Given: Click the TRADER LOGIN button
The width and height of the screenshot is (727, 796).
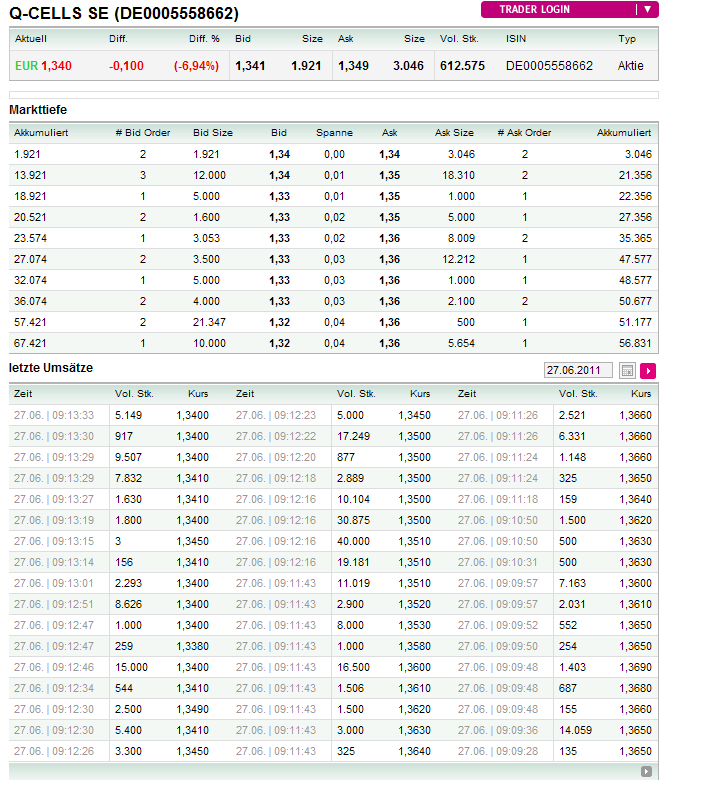Looking at the screenshot, I should [x=558, y=9].
